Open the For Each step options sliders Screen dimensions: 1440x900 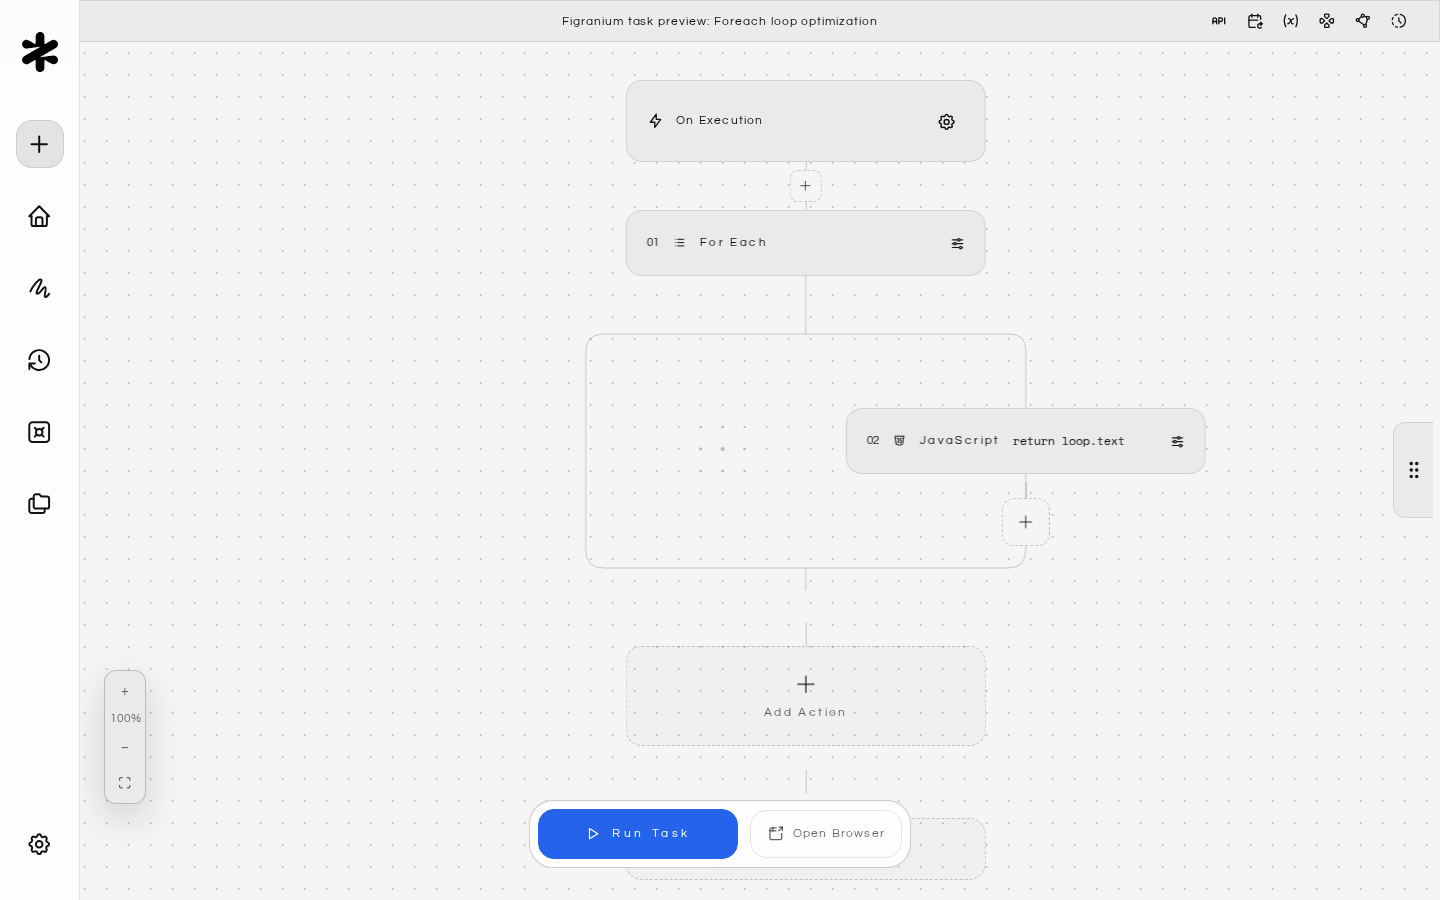coord(958,243)
